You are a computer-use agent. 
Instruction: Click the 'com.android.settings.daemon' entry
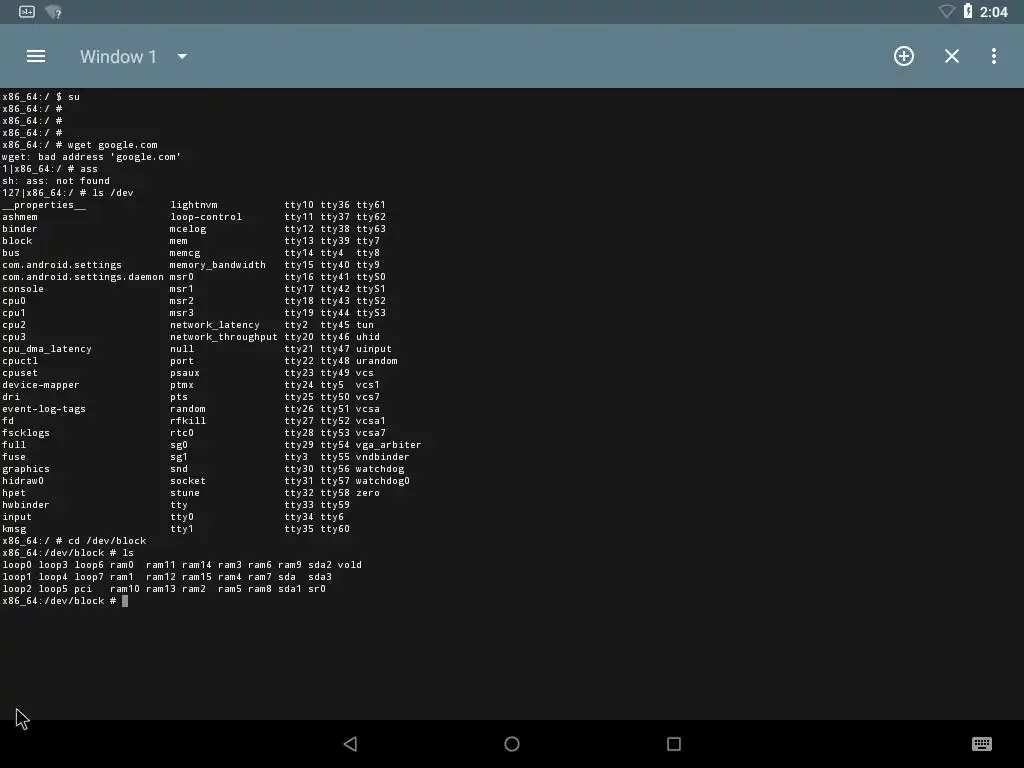82,277
